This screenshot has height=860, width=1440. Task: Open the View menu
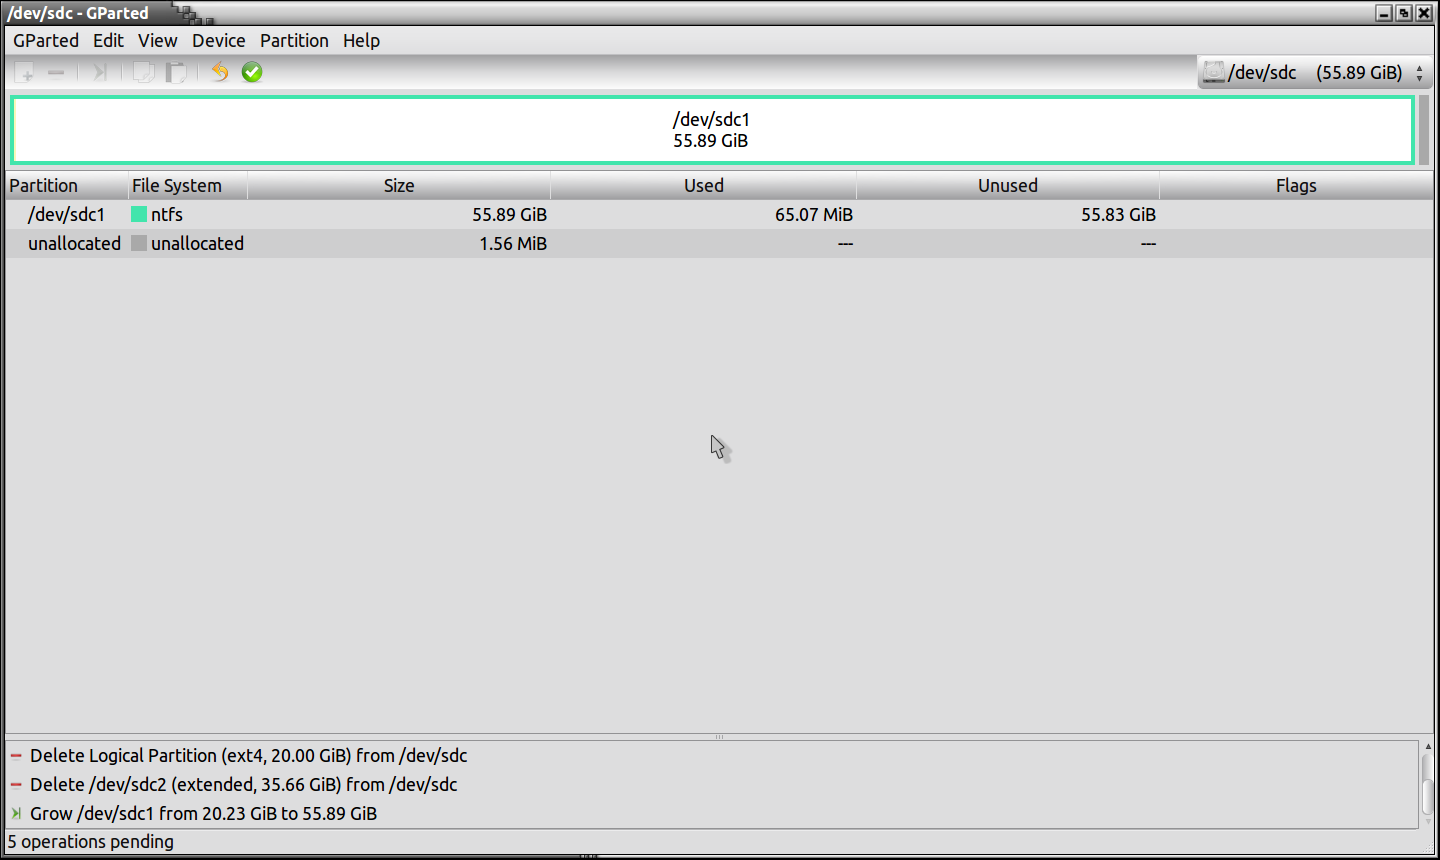pyautogui.click(x=157, y=40)
